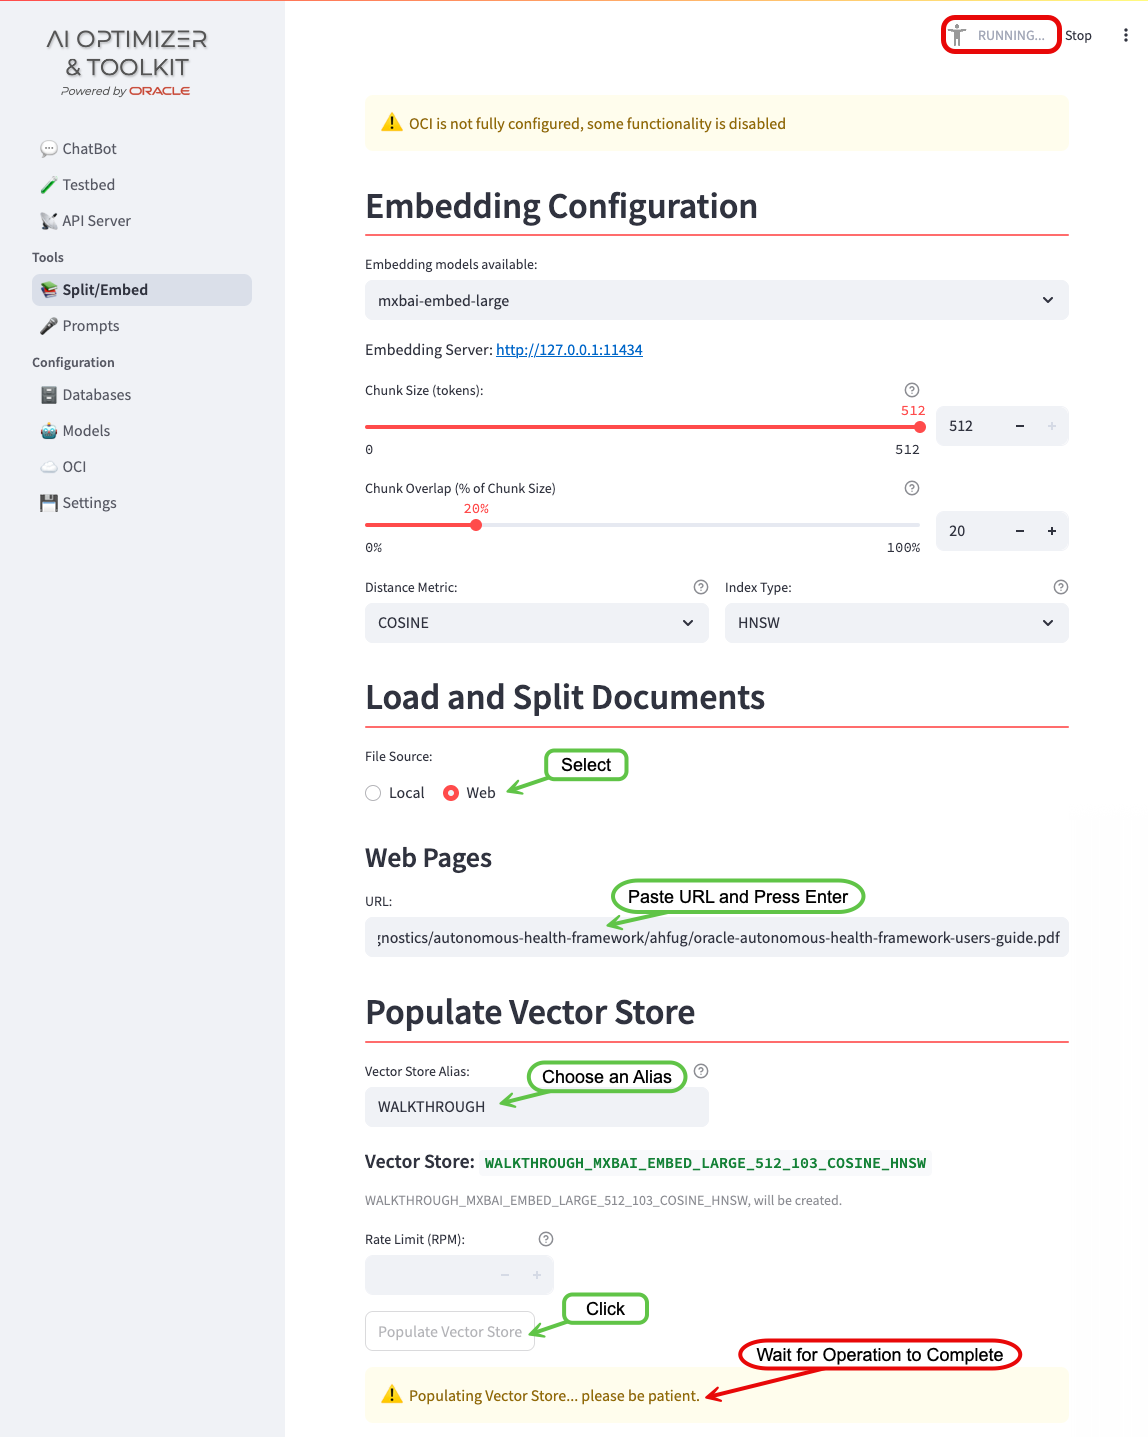1148x1437 pixels.
Task: Click the Rate Limit input field
Action: 427,1275
